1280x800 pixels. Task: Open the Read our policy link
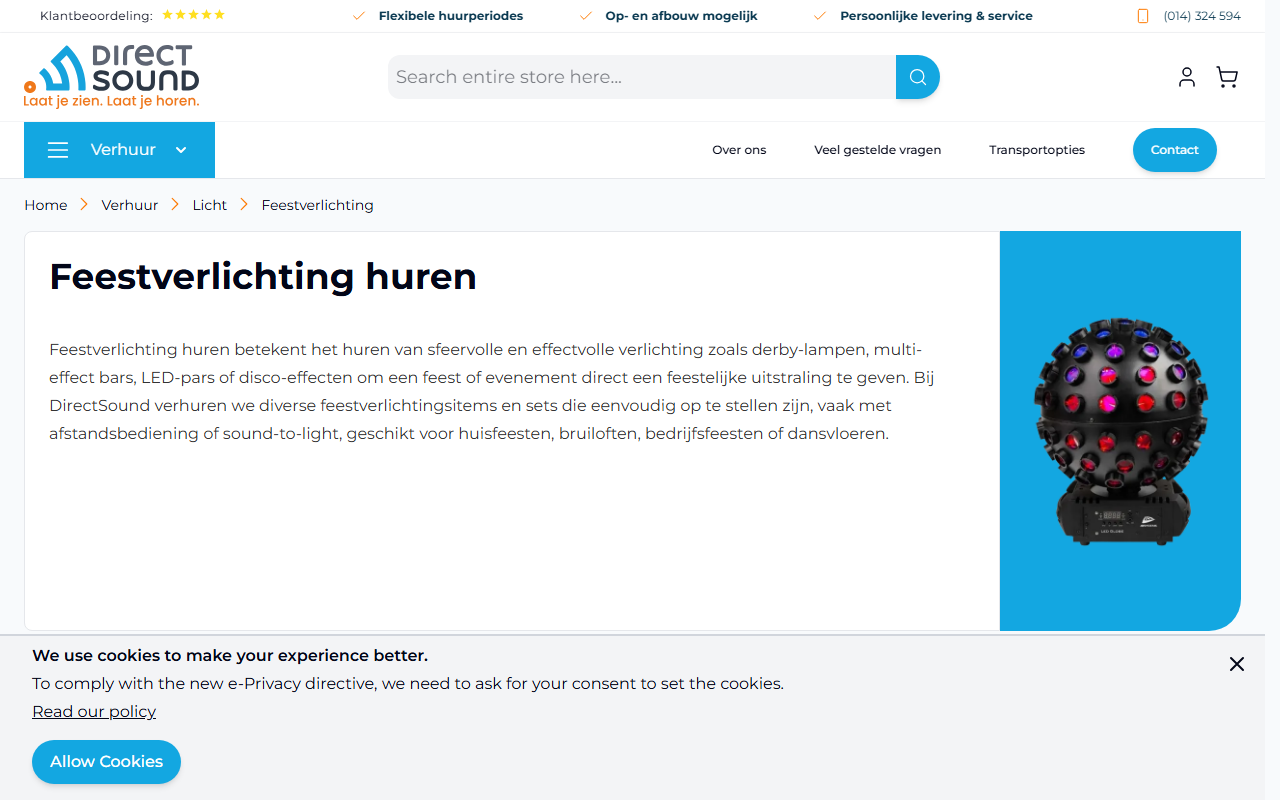click(94, 711)
